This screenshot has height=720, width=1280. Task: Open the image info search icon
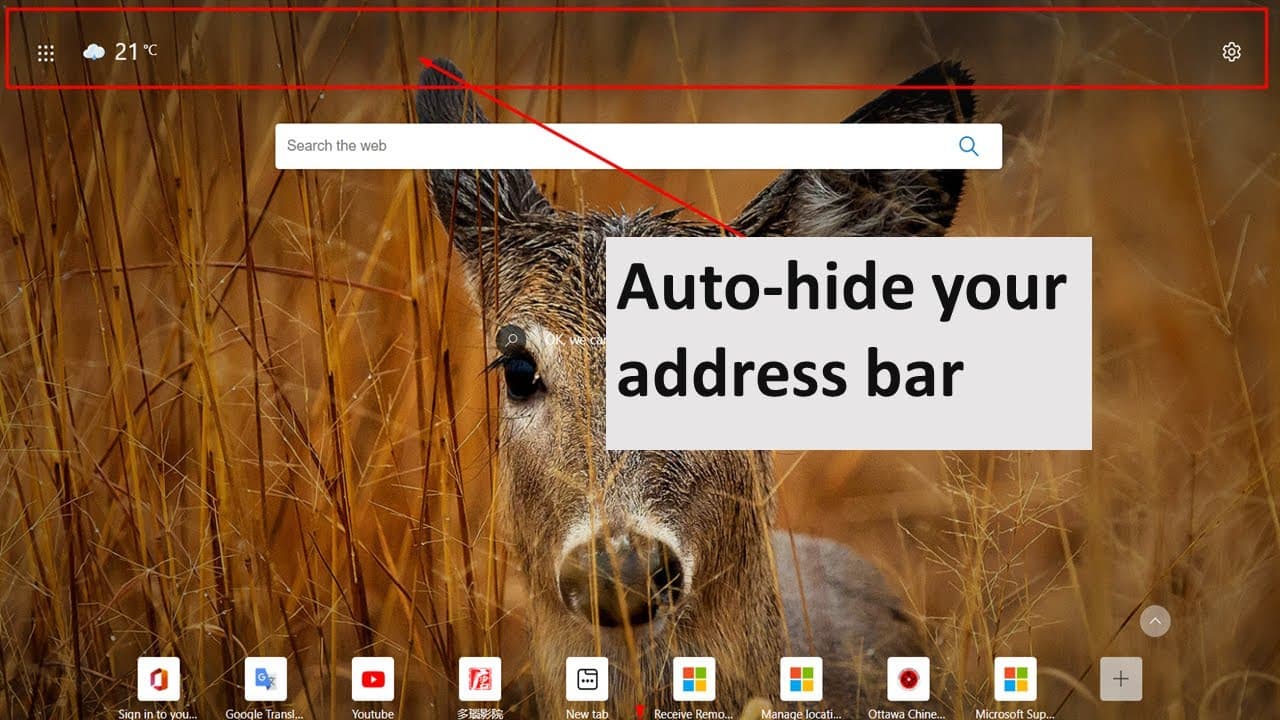511,340
